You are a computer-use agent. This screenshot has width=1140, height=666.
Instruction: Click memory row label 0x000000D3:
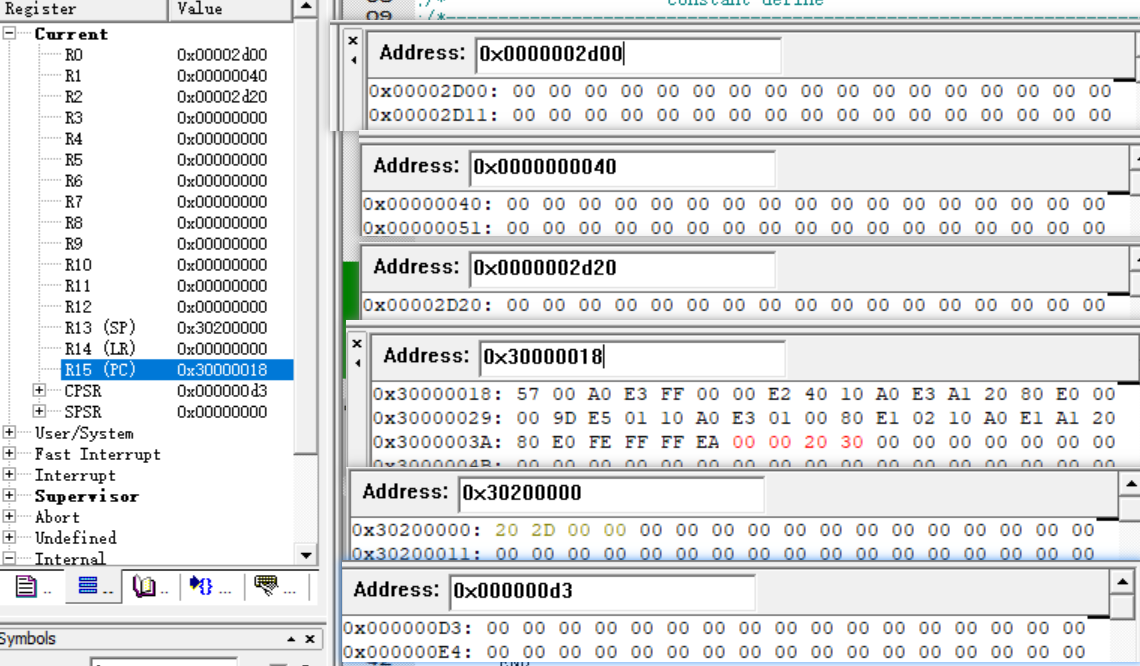[409, 628]
